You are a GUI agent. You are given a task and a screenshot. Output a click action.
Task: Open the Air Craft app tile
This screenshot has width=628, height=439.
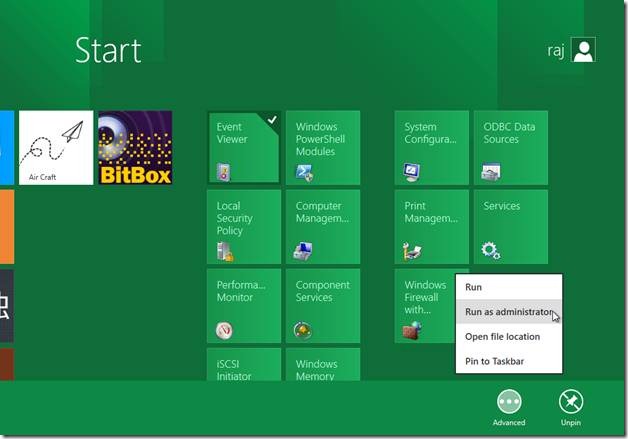55,147
